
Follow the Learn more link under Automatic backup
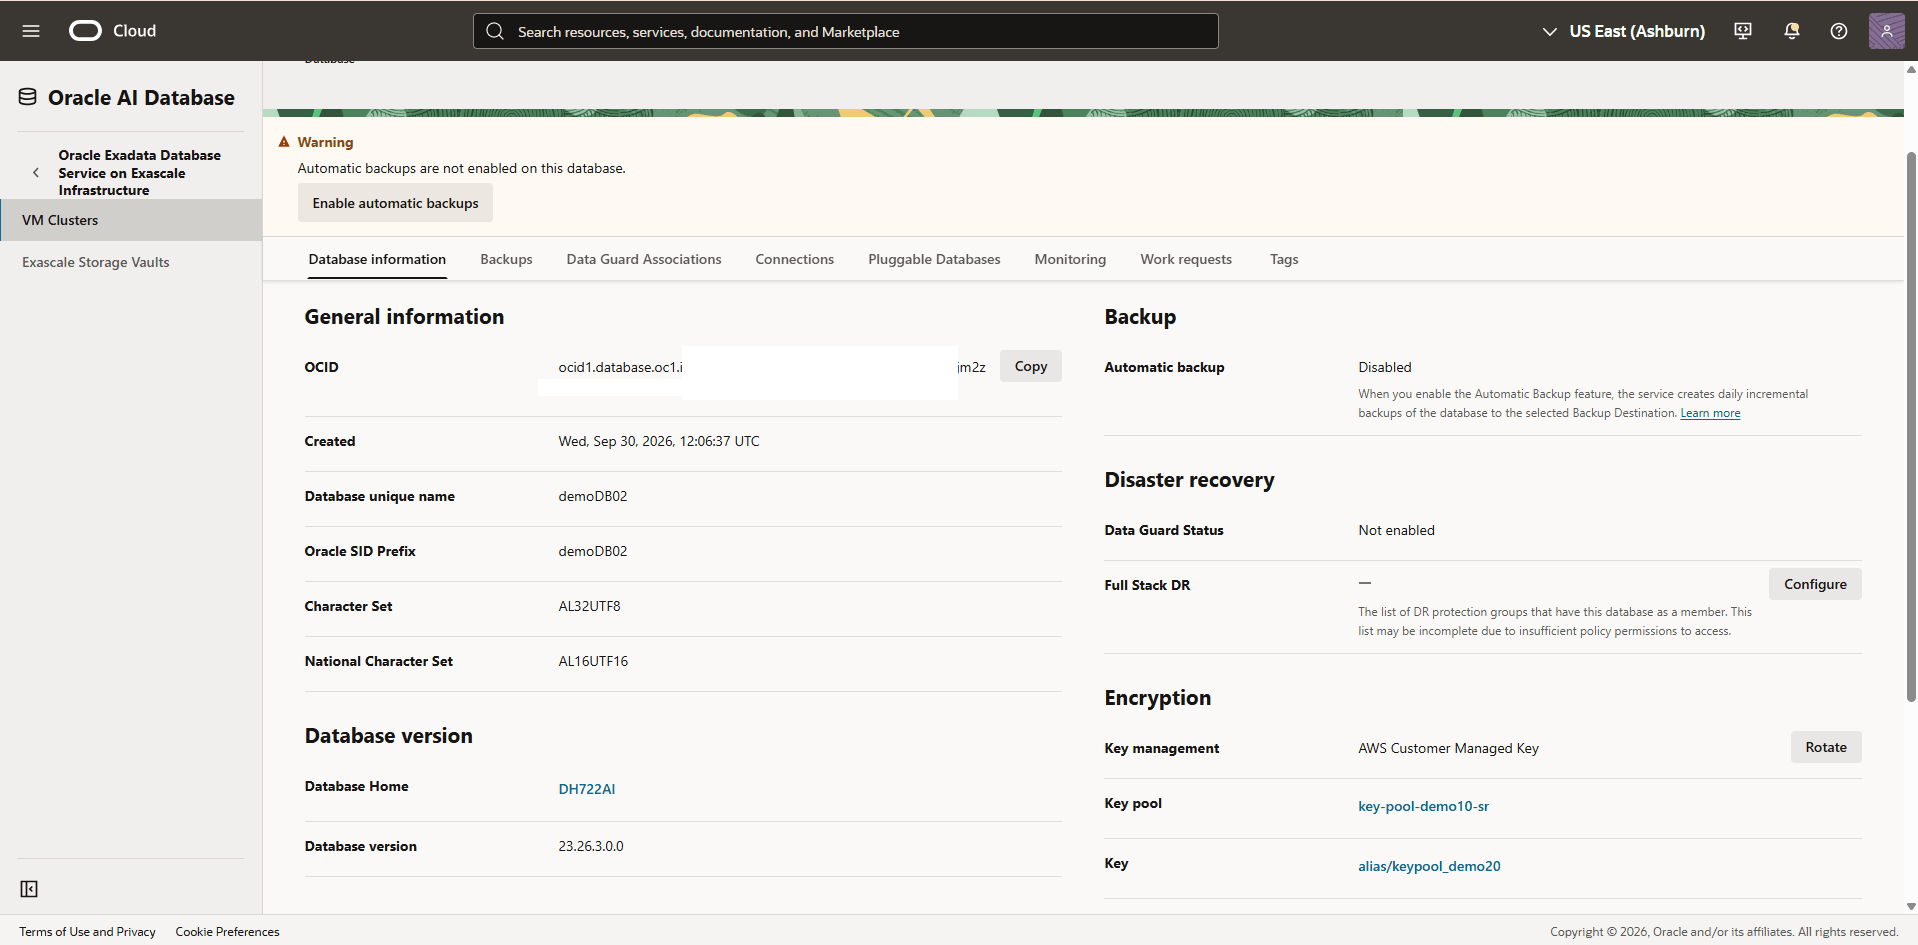point(1710,413)
